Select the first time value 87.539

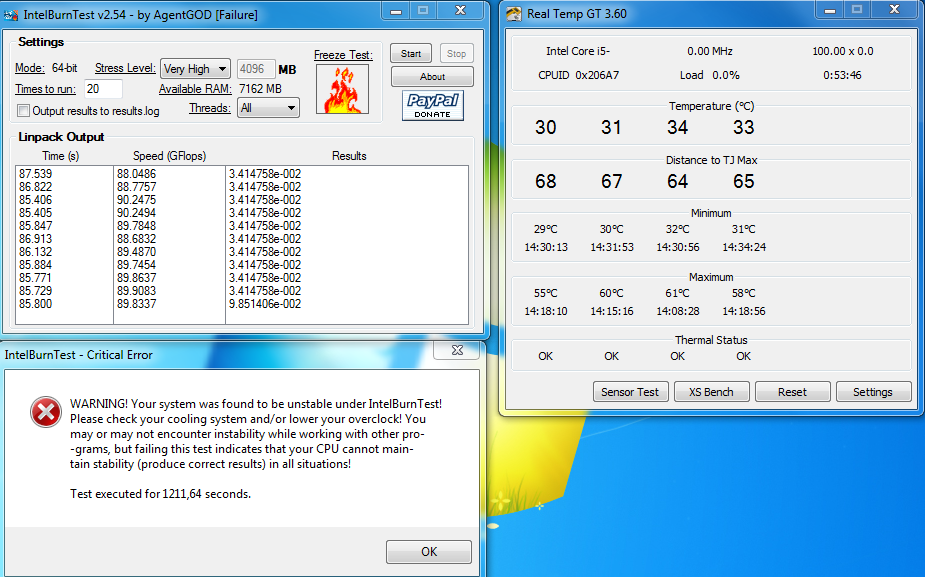click(x=35, y=174)
